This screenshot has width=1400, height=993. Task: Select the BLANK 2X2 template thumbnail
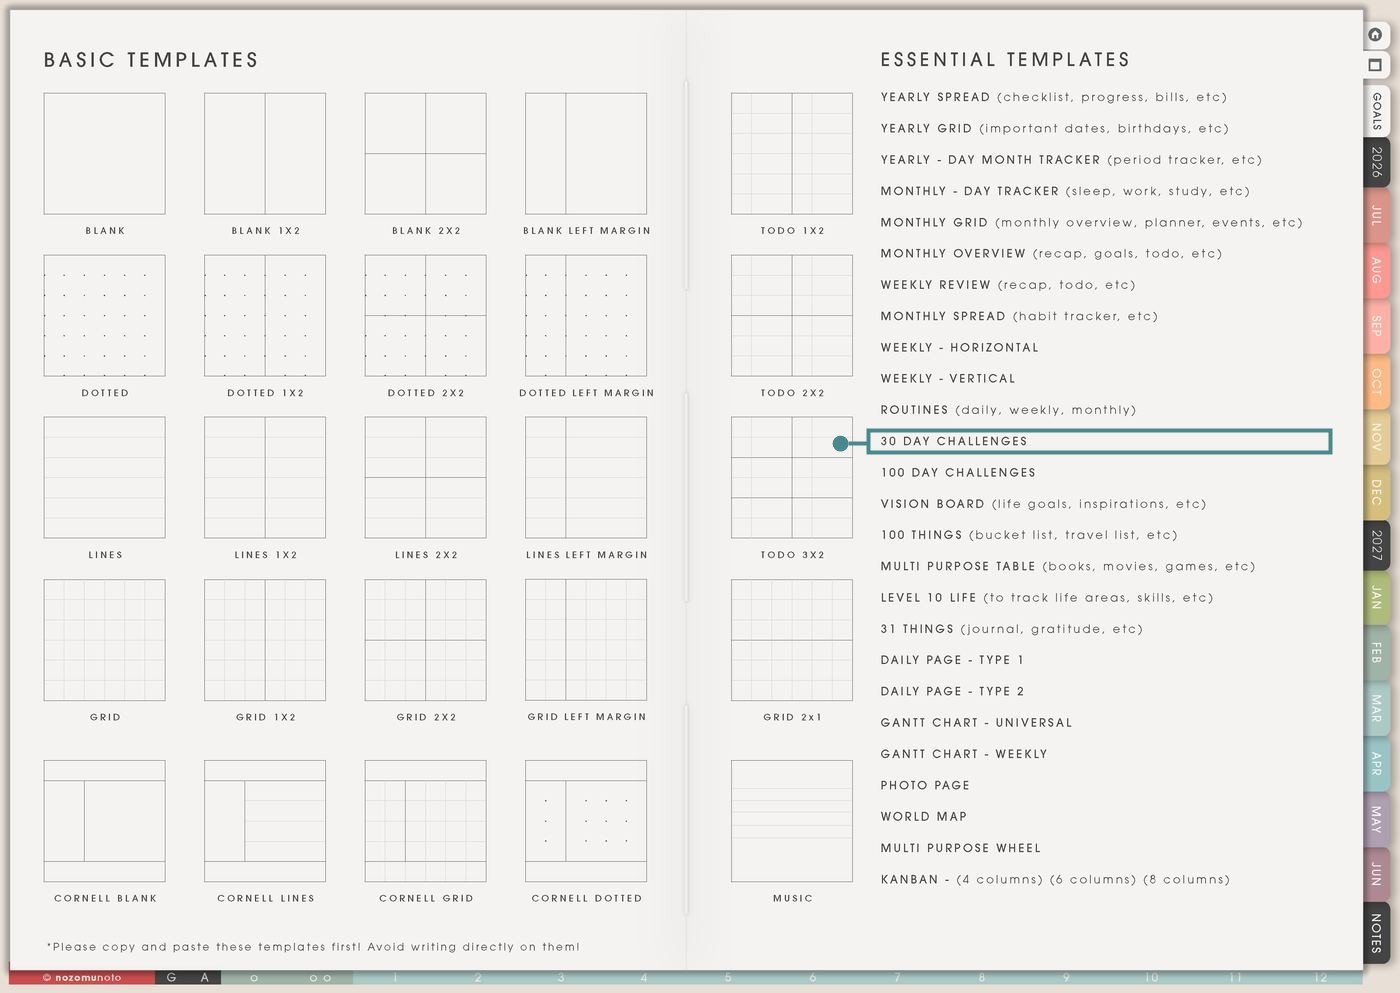tap(426, 154)
